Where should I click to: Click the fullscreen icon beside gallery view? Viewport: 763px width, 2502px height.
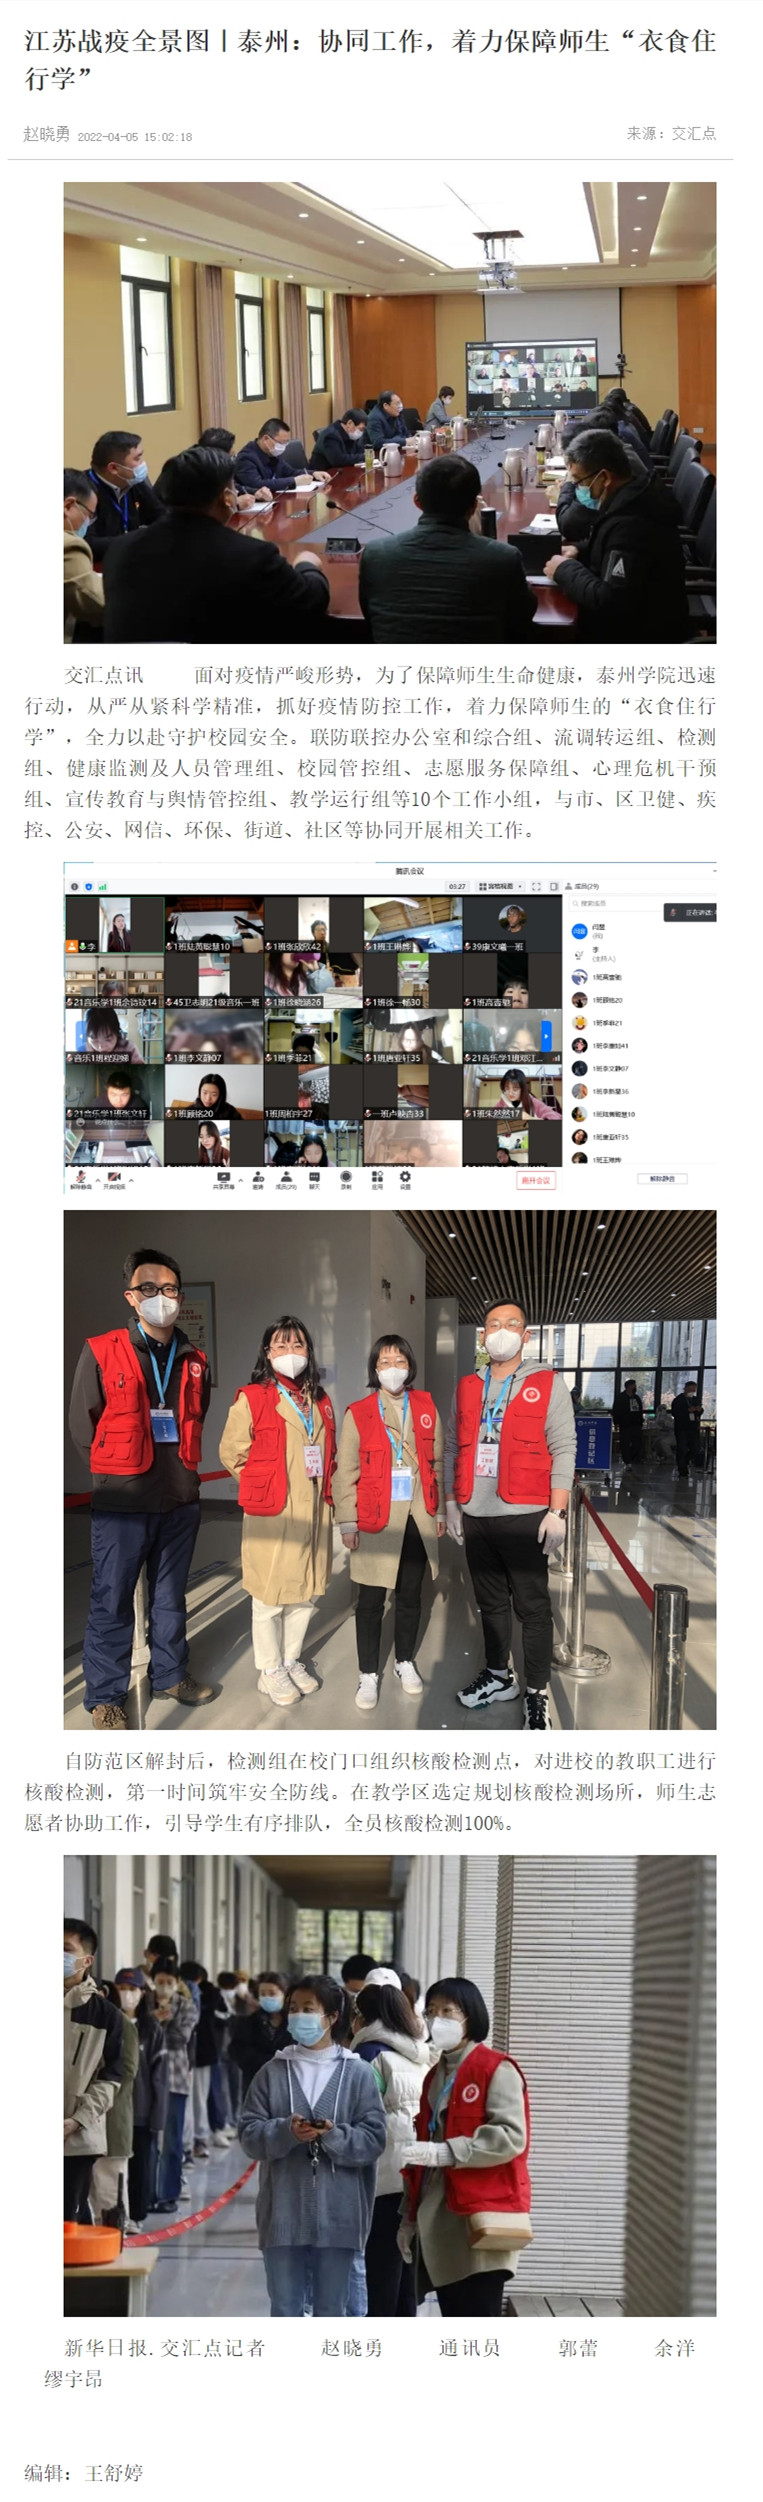tap(536, 886)
